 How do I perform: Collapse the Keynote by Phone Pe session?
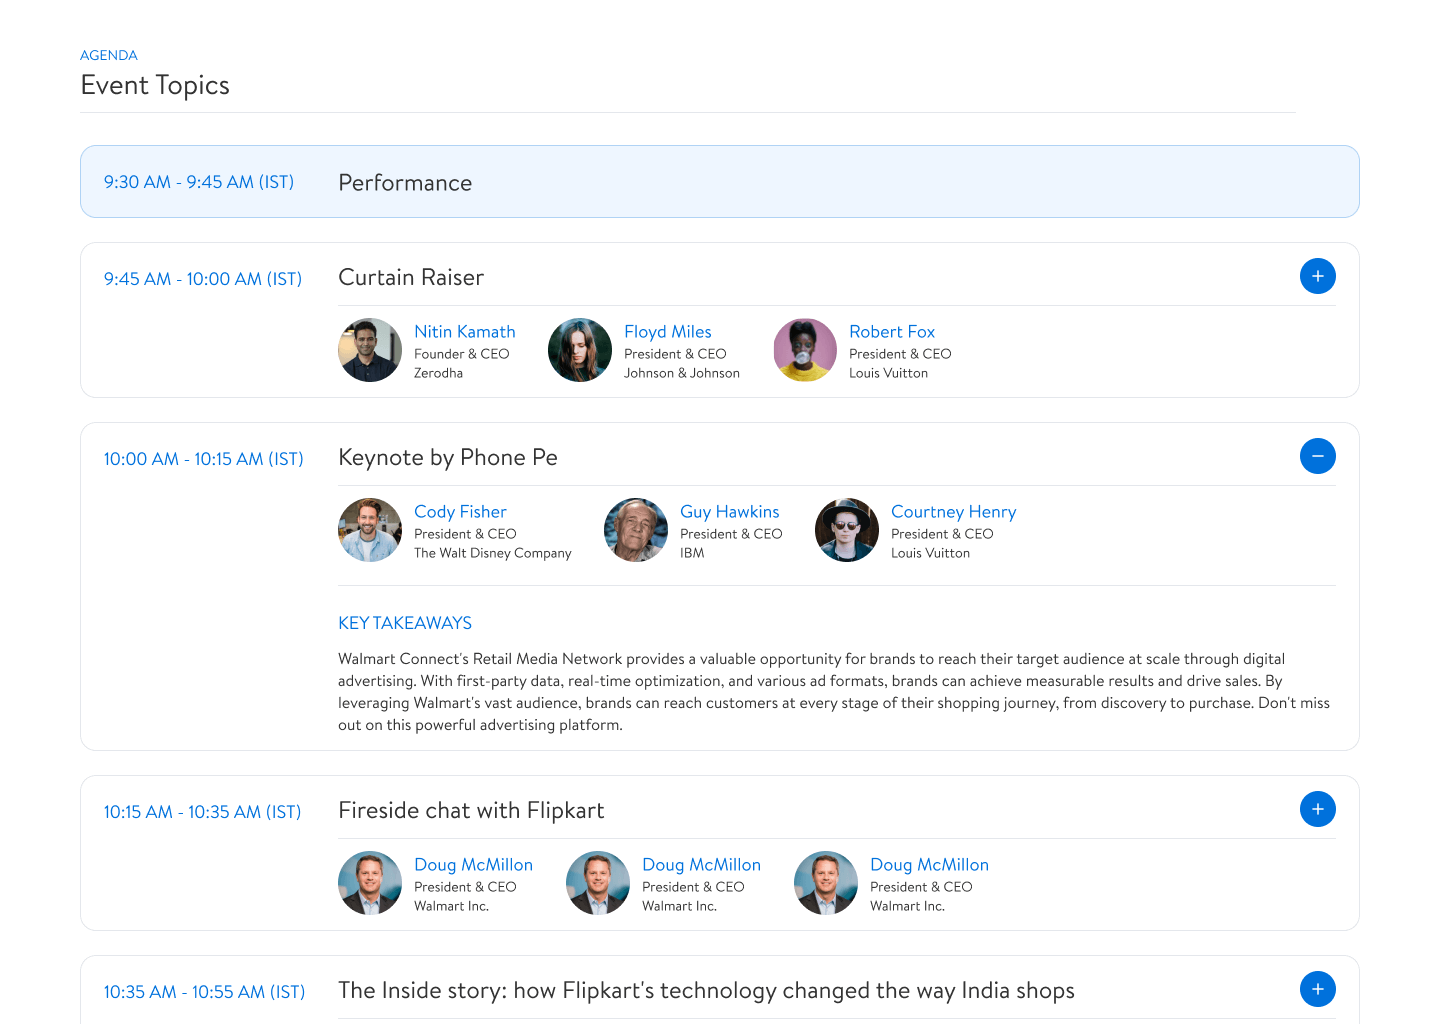1318,456
